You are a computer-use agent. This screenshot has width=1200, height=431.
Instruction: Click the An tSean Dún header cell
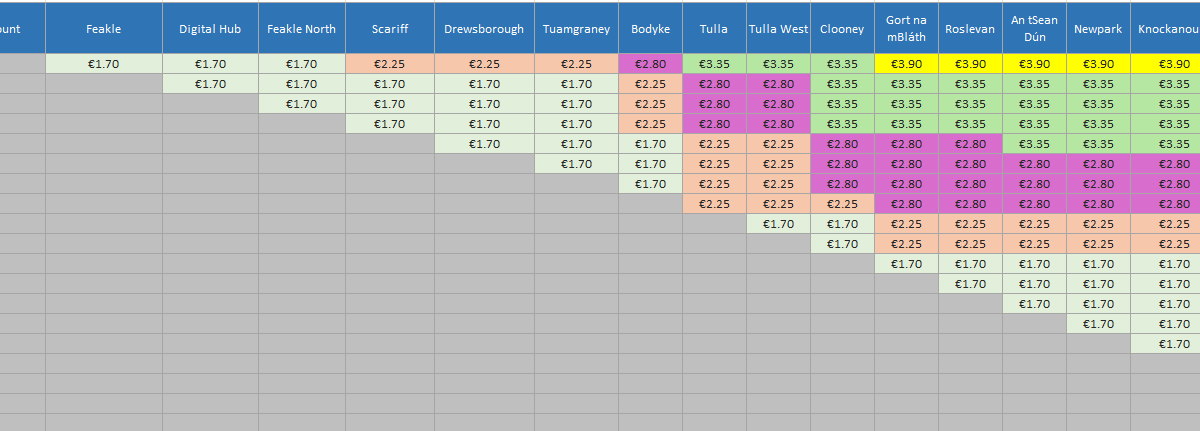pos(1034,28)
